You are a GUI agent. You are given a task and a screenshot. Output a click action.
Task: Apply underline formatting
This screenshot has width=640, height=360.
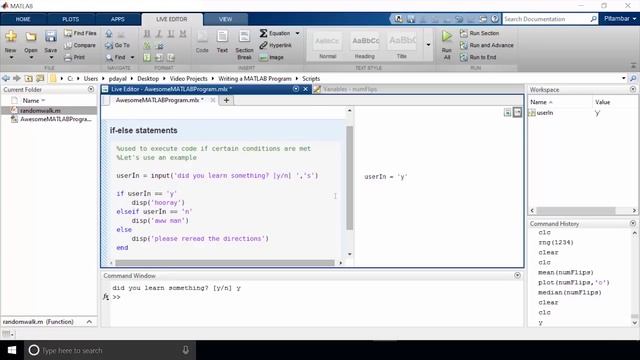(171, 34)
